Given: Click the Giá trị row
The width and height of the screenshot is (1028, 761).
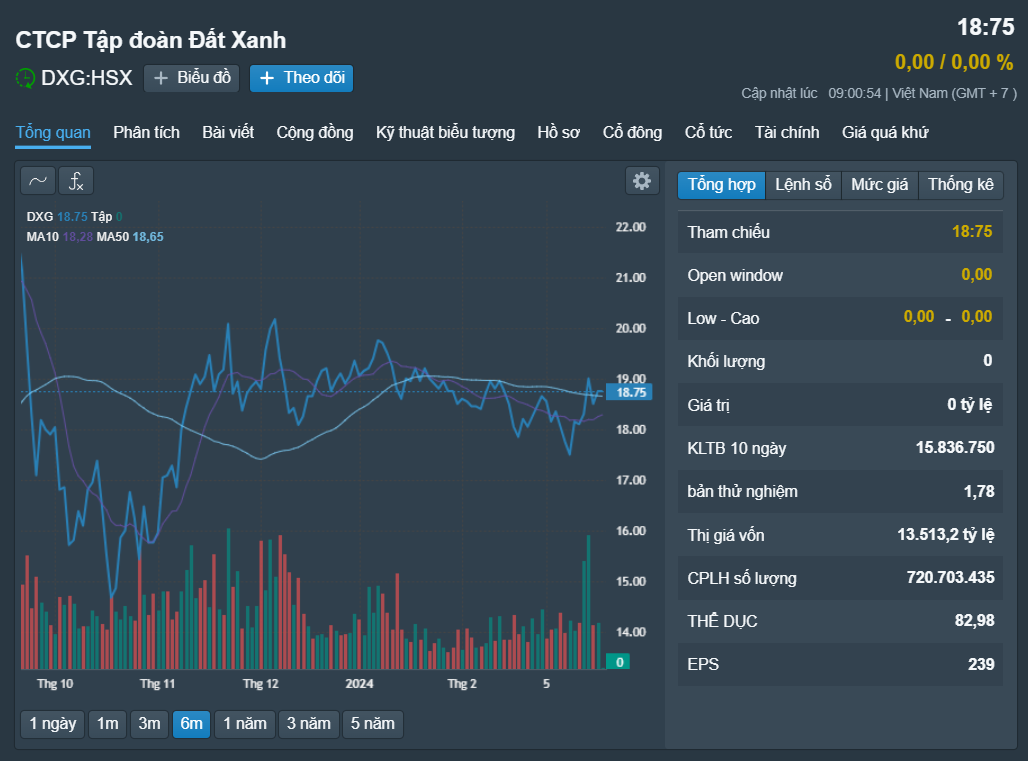Looking at the screenshot, I should (840, 405).
